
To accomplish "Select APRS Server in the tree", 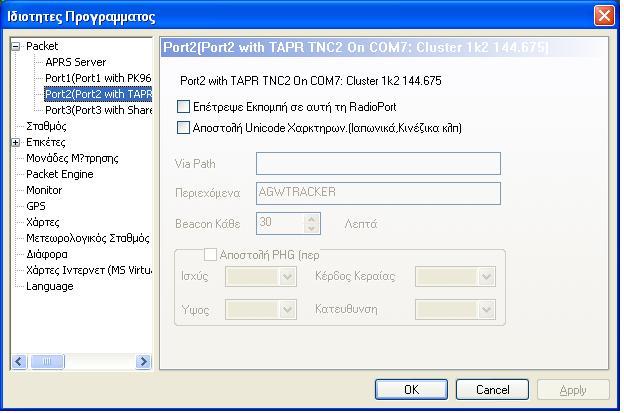I will coord(76,62).
